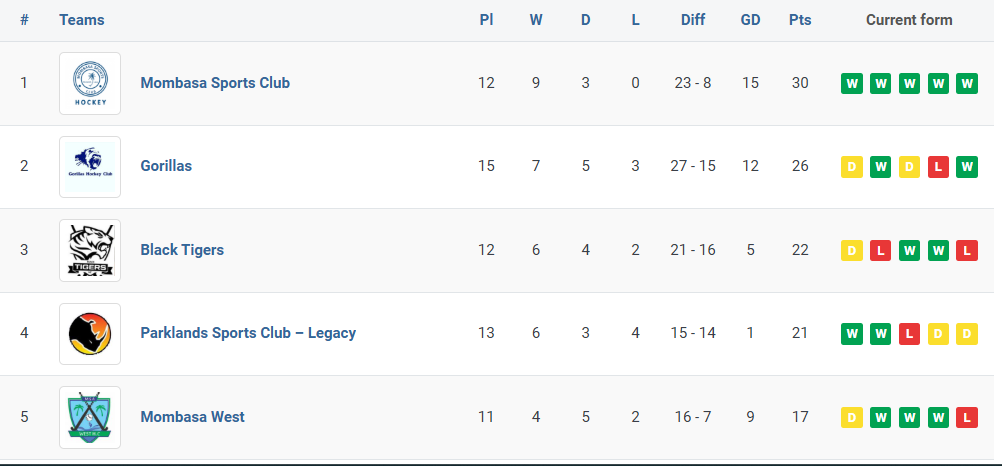The image size is (1002, 466).
Task: Select the Mombasa West team name
Action: 192,417
